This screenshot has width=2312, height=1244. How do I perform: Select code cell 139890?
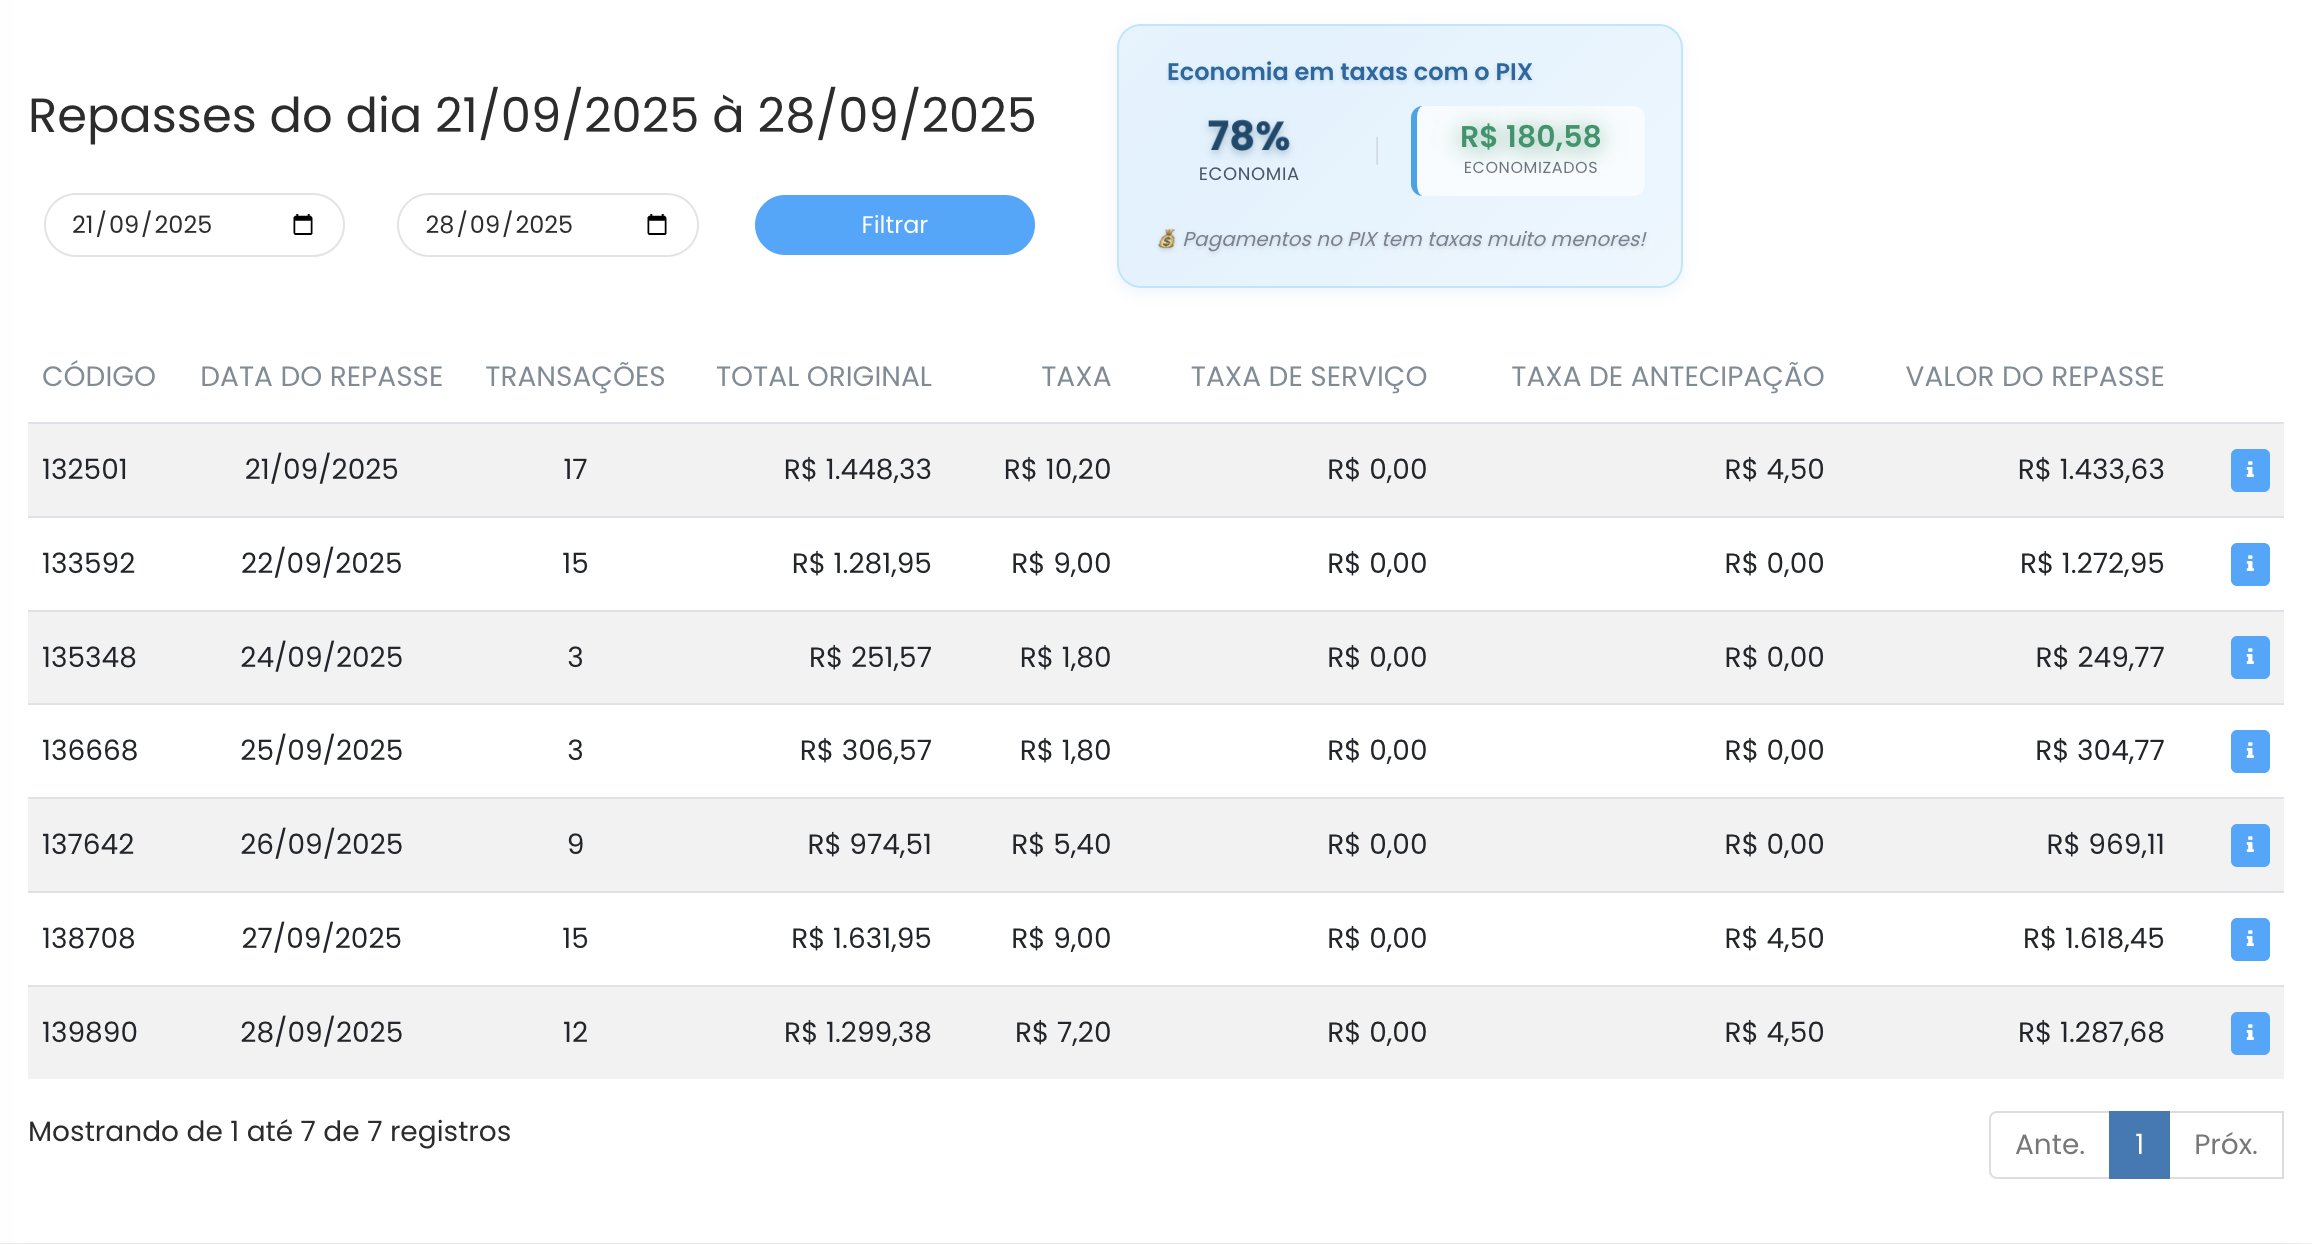[90, 1032]
